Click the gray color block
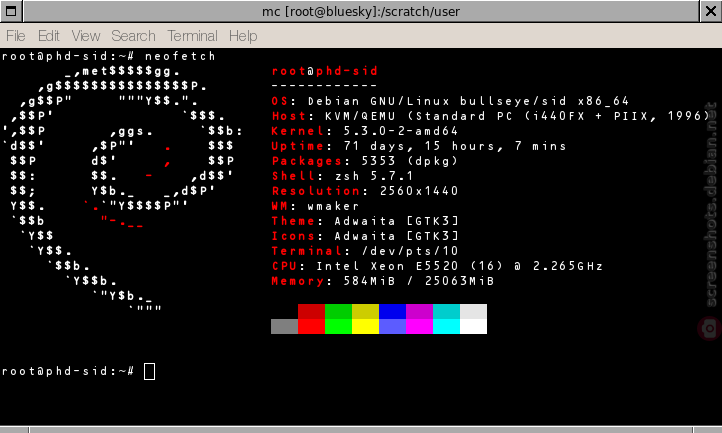722x433 pixels. pyautogui.click(x=285, y=326)
